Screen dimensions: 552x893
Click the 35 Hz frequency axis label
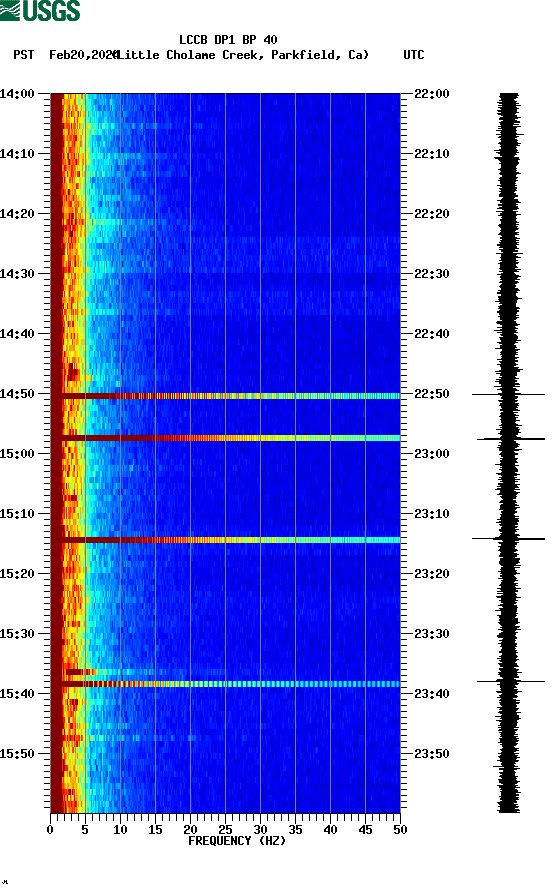(x=295, y=830)
